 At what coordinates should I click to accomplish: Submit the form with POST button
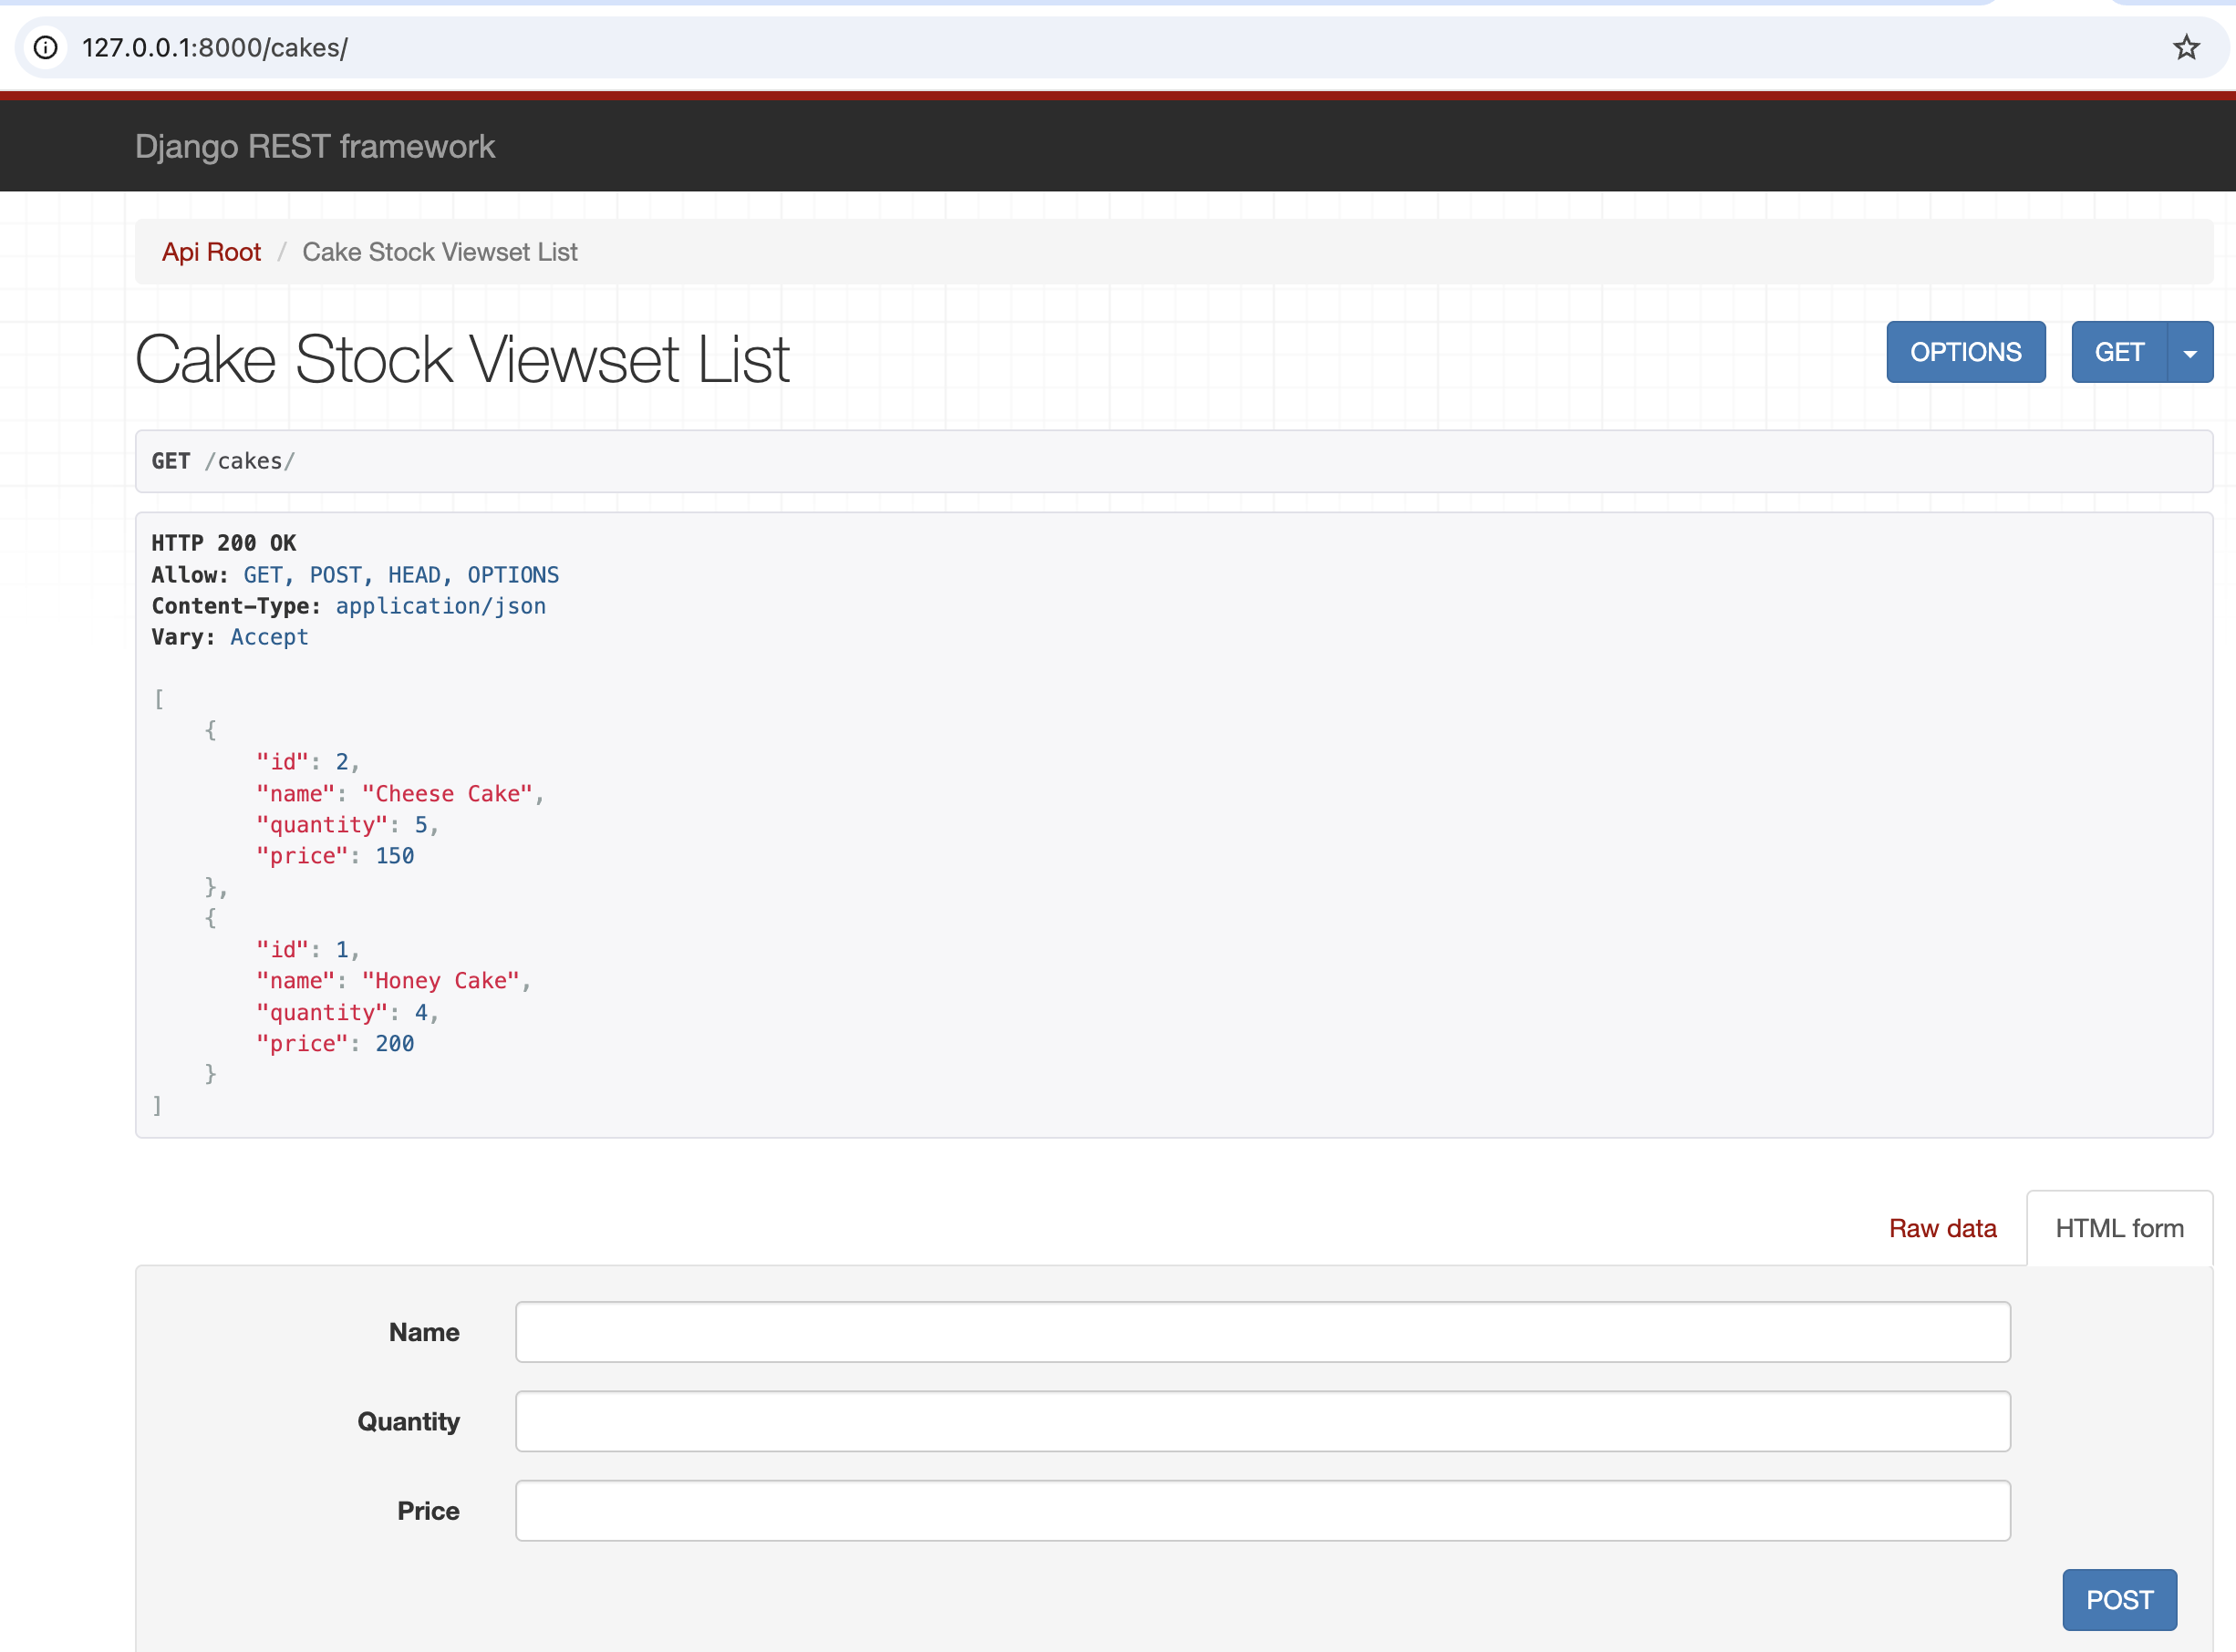(2119, 1600)
